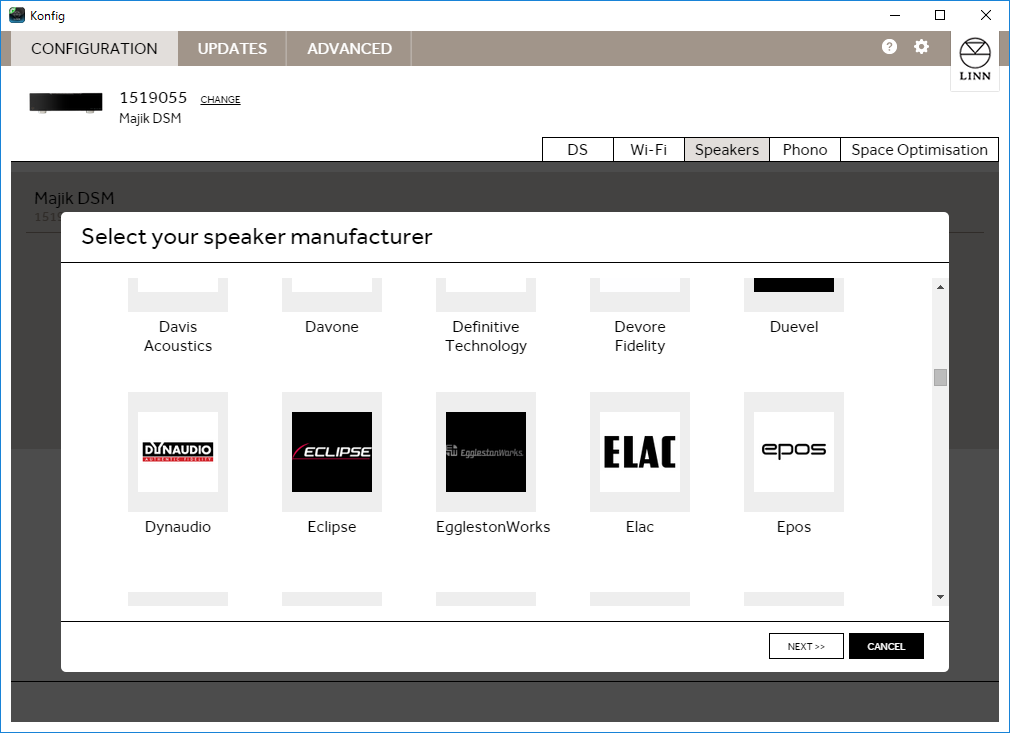Select the Speakers tab
Screen dimensions: 1010x733
(x=727, y=149)
